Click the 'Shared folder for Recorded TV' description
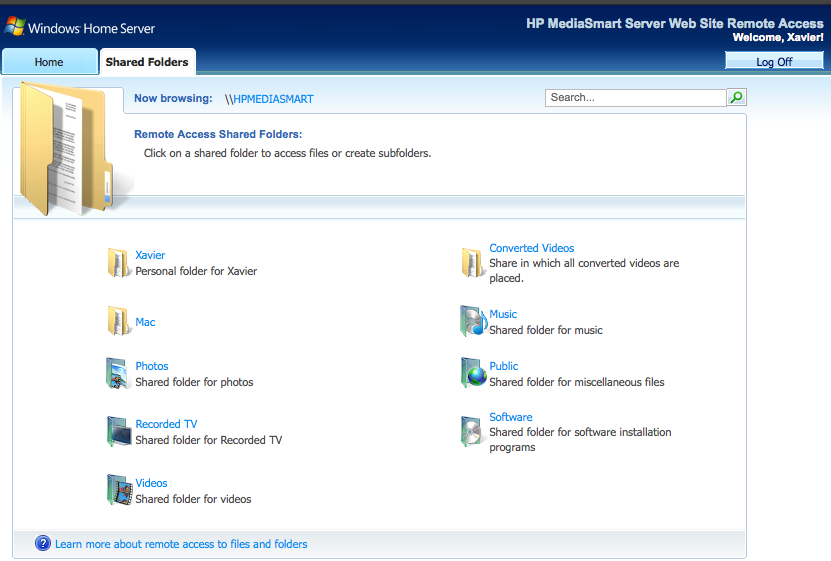The width and height of the screenshot is (831, 561). [208, 440]
